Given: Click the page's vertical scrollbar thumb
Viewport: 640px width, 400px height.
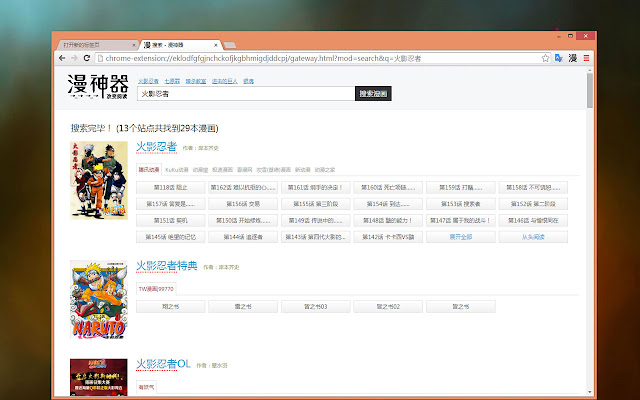Looking at the screenshot, I should point(590,91).
